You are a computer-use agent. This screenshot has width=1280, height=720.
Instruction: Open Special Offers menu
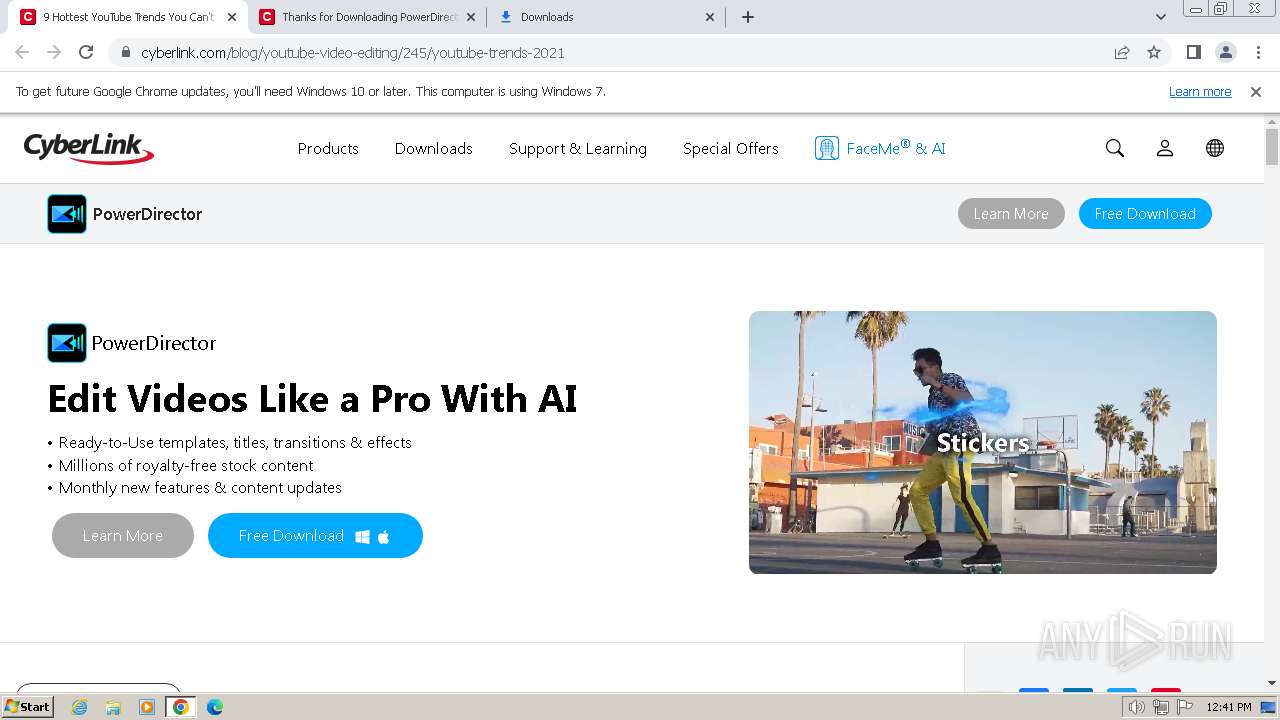[x=731, y=148]
